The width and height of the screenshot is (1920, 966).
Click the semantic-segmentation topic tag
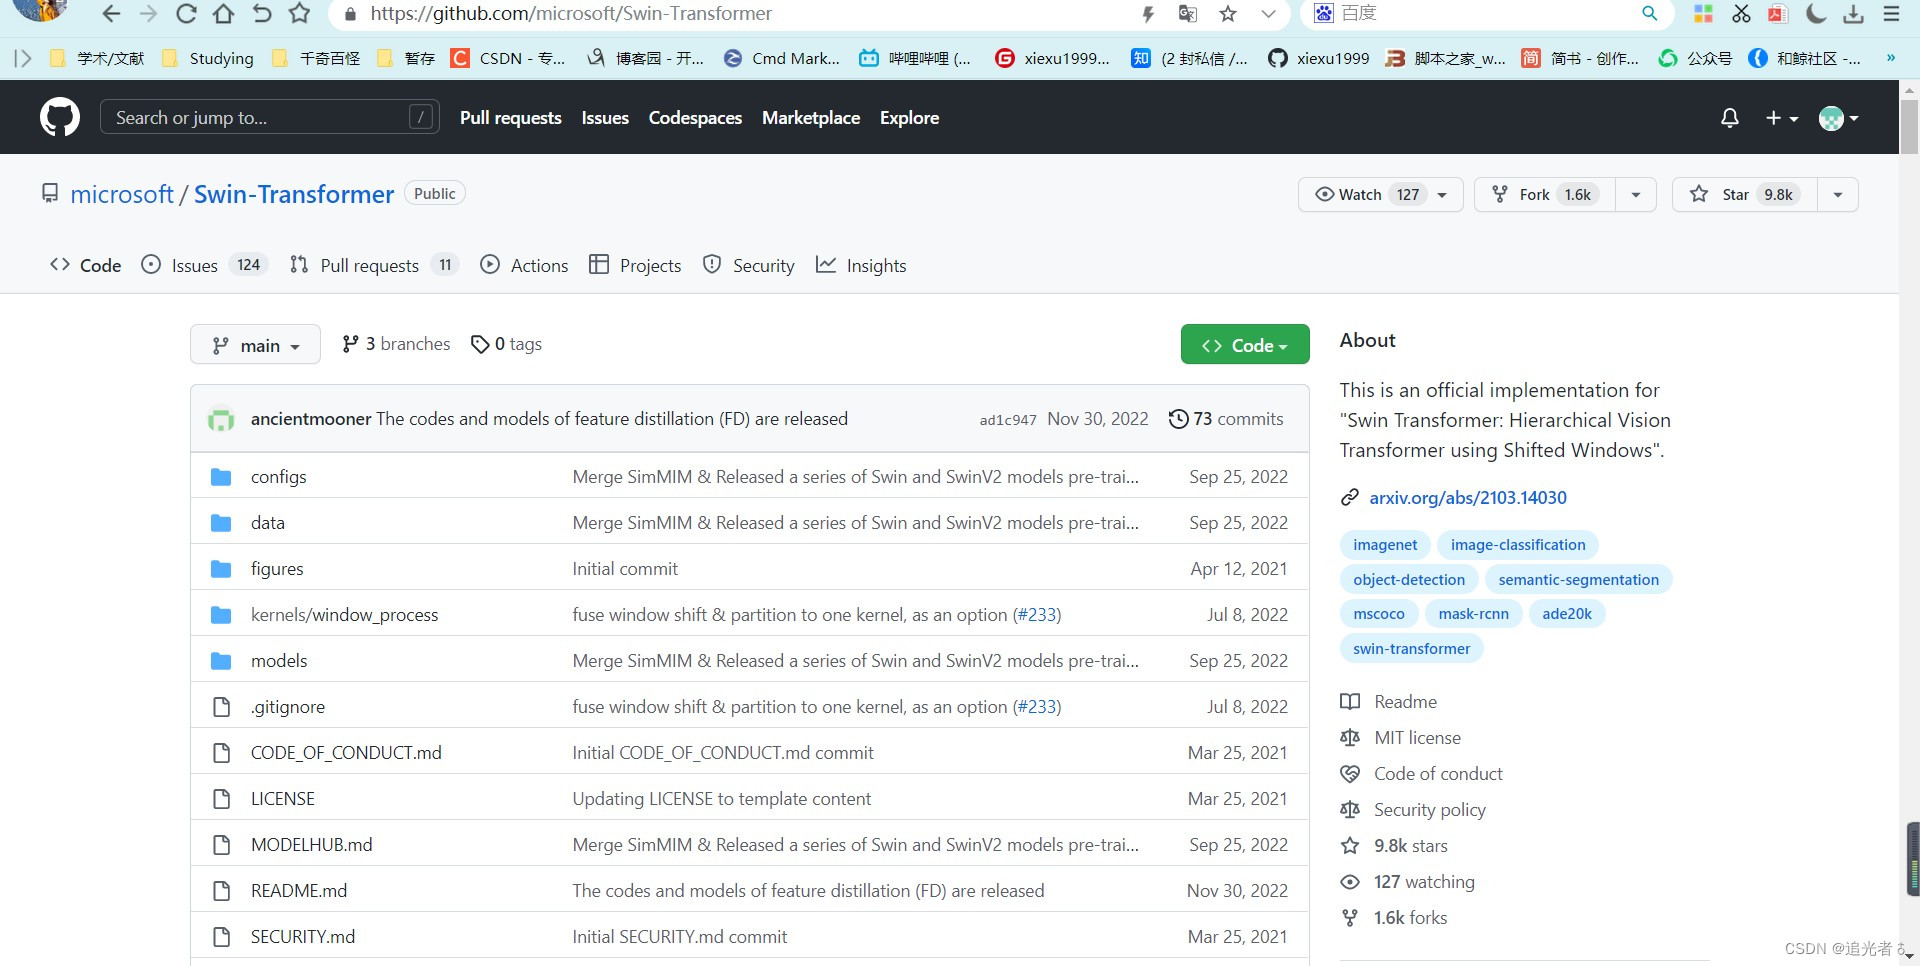point(1578,580)
